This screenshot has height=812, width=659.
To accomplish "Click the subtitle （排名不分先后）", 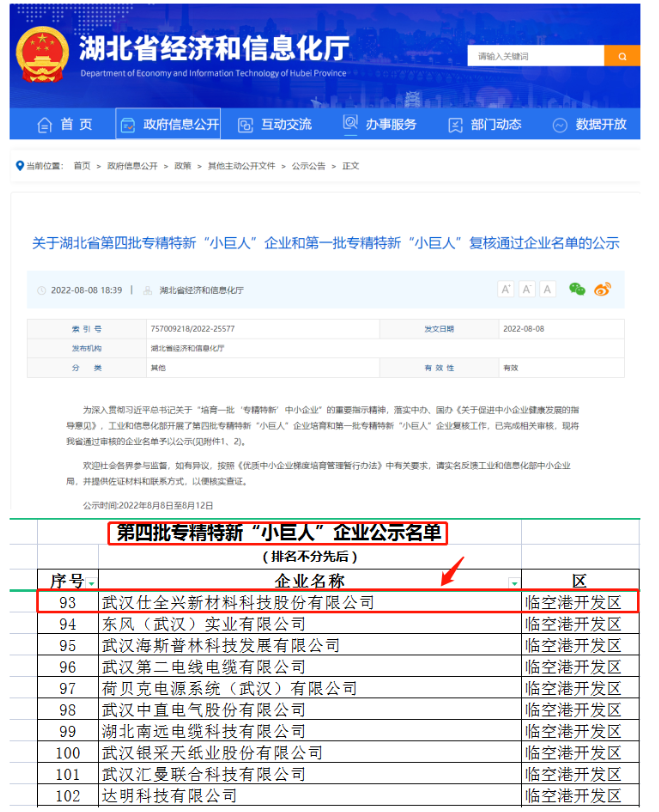I will coord(310,557).
